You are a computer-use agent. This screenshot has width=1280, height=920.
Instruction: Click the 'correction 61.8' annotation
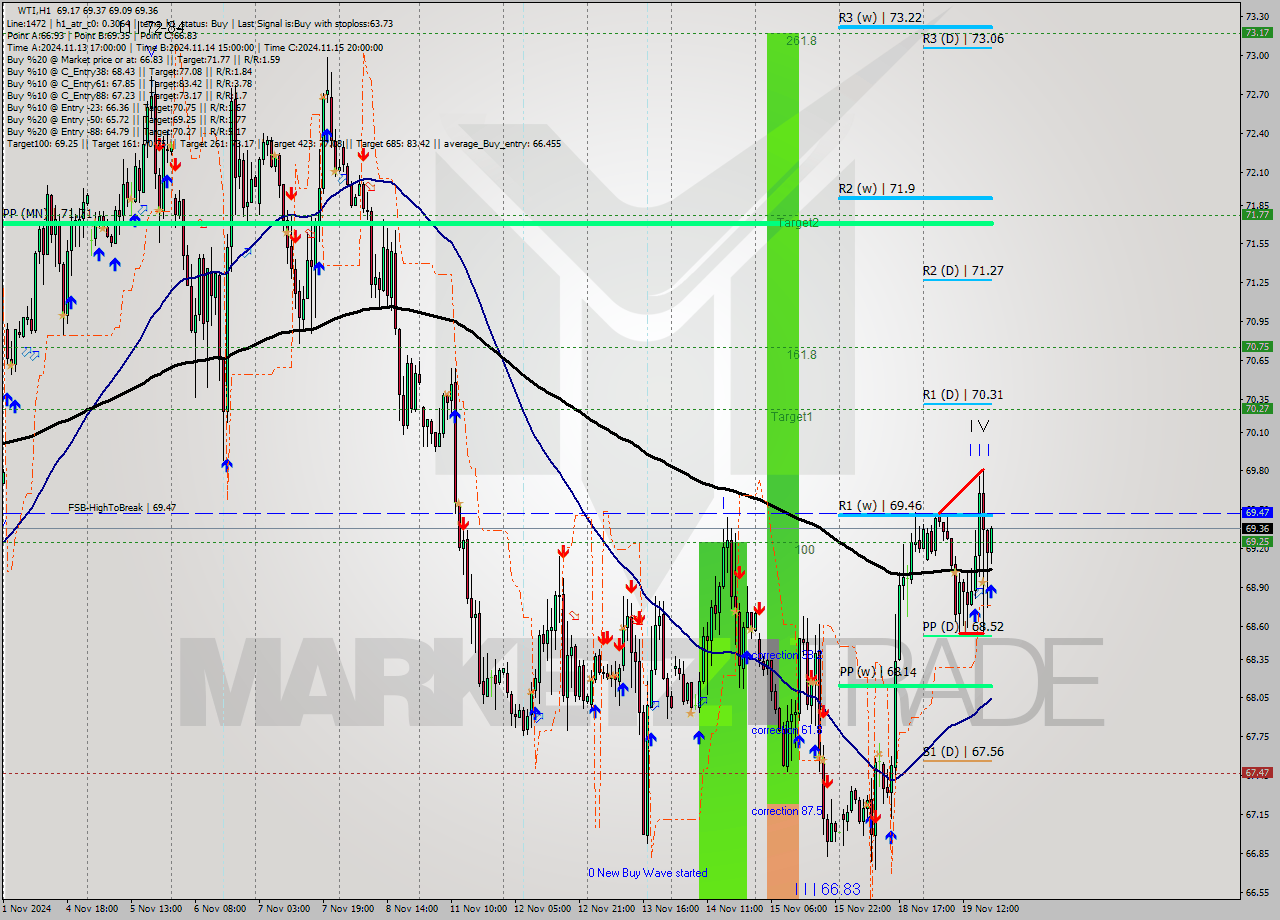[x=787, y=731]
